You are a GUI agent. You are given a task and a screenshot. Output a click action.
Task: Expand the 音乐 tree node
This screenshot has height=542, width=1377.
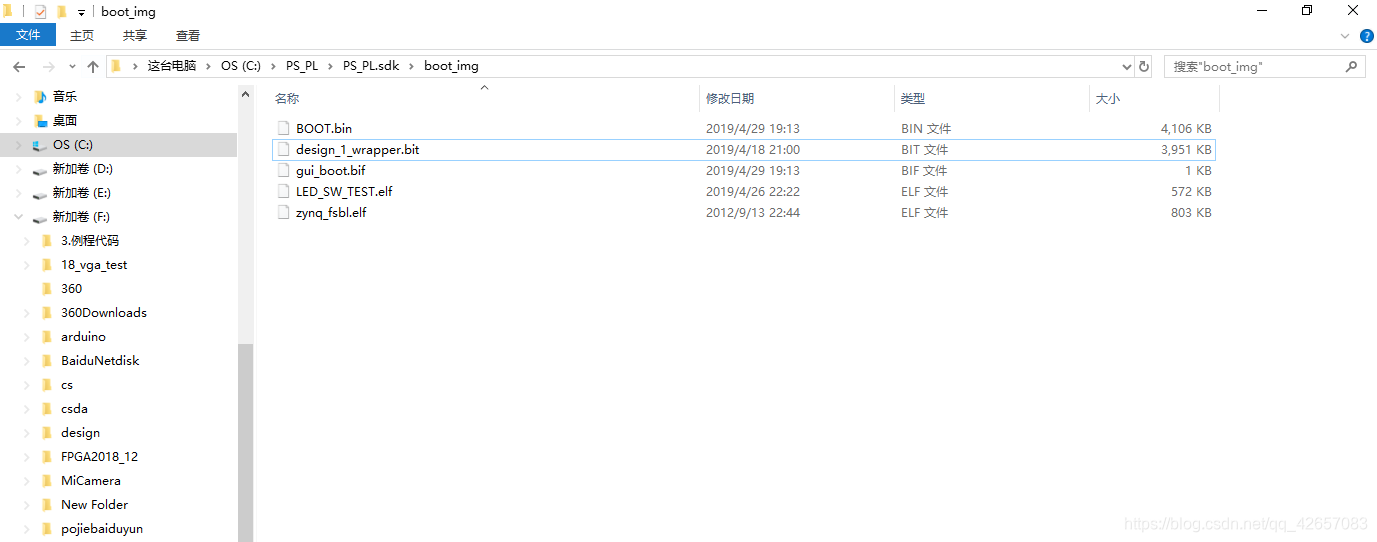tap(19, 97)
